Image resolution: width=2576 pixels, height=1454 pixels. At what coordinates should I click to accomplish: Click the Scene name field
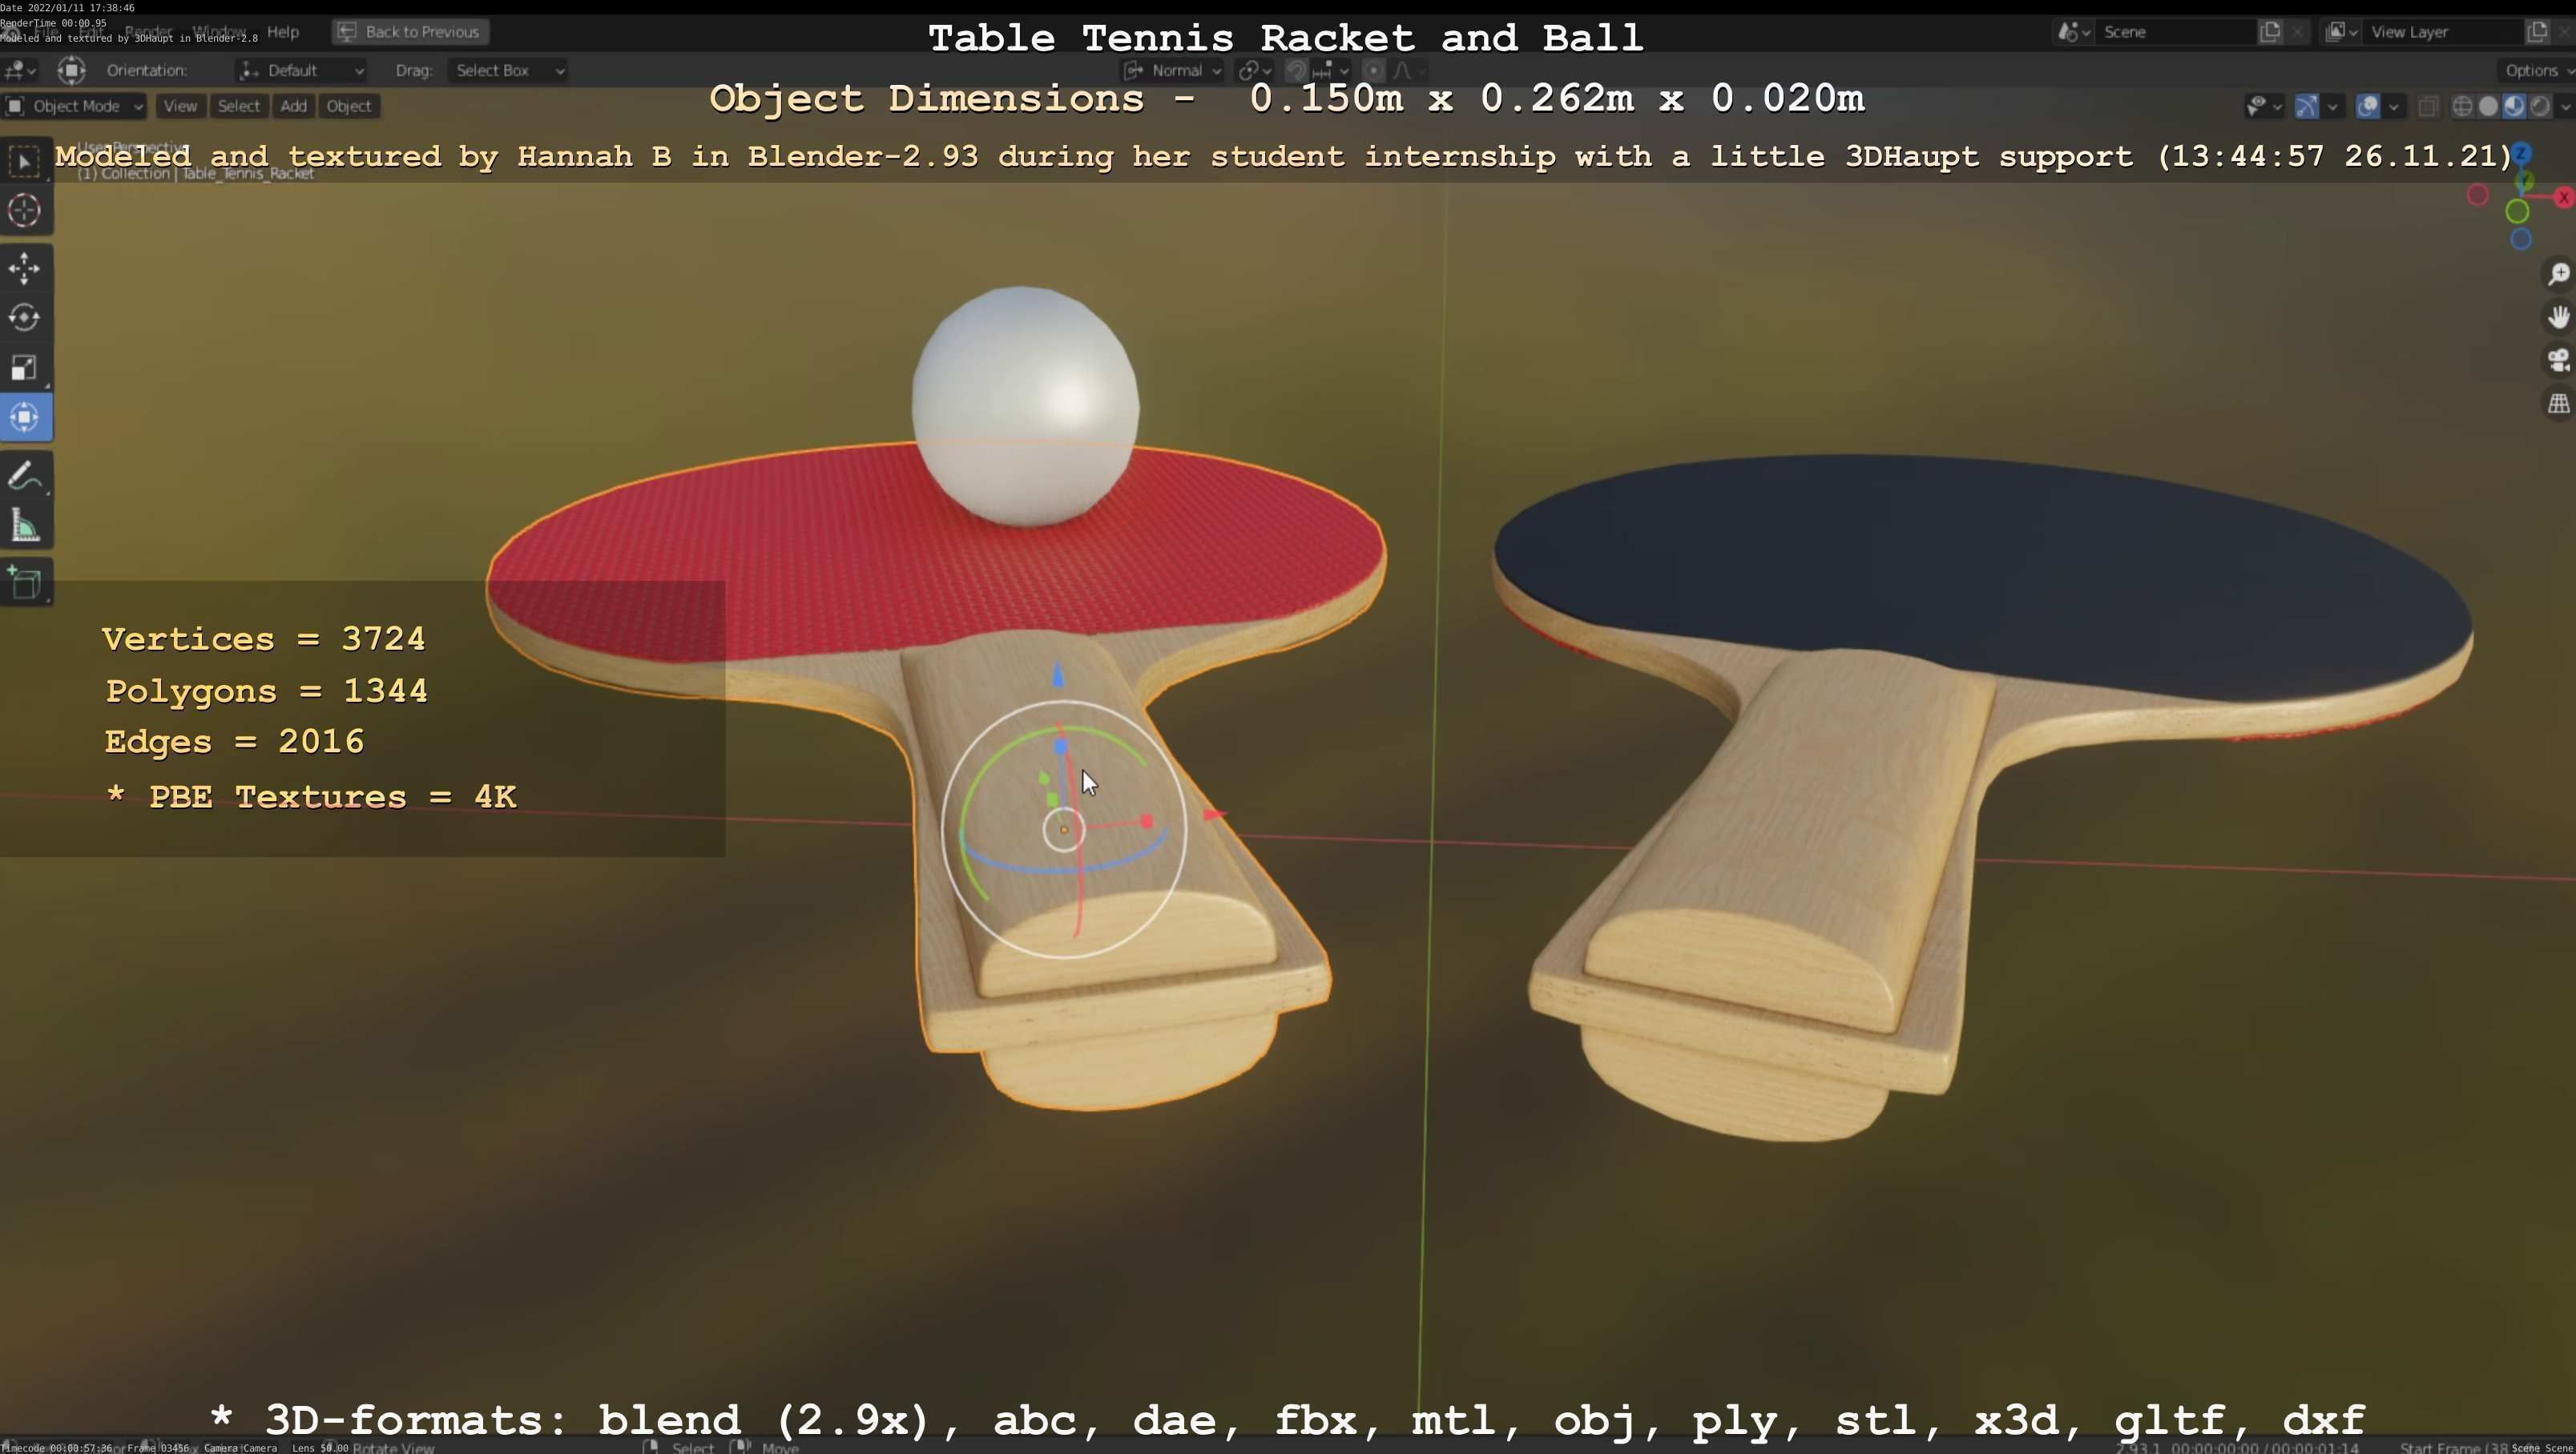(x=2175, y=32)
